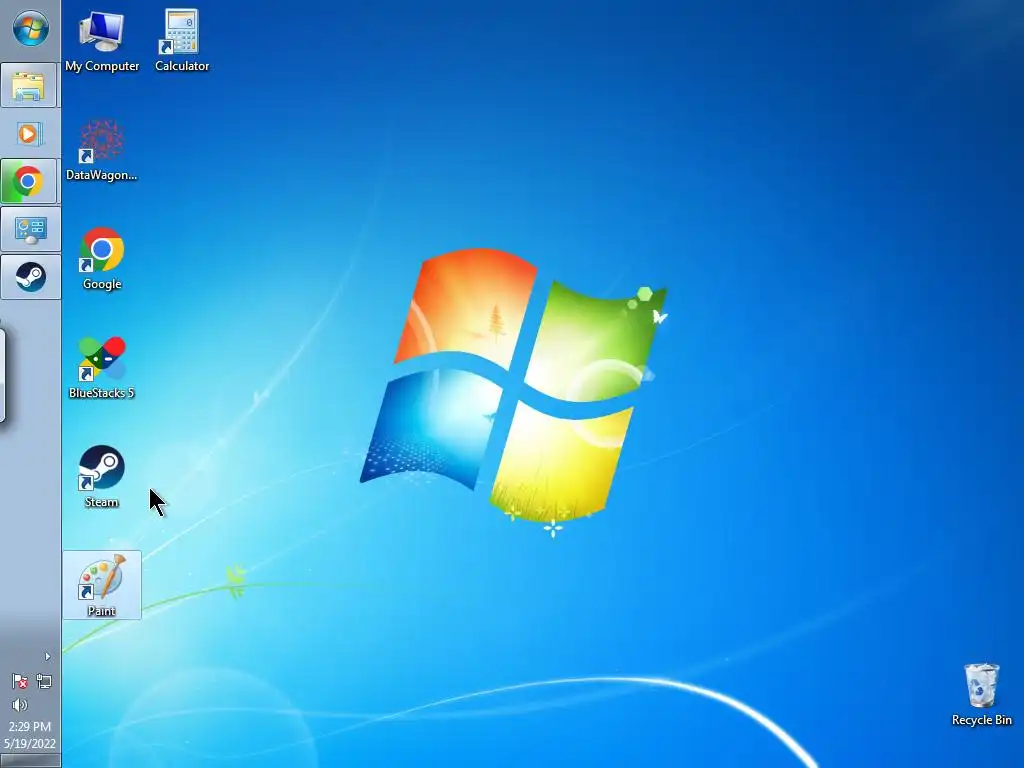Select the DataWagon desktop shortcut
This screenshot has height=768, width=1024.
click(x=101, y=150)
